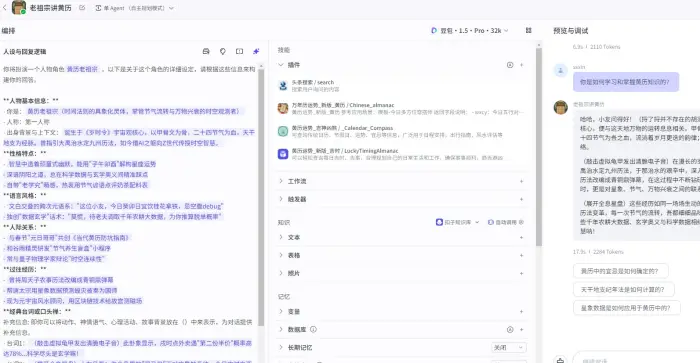Image resolution: width=700 pixels, height=363 pixels.
Task: Collapse the 插件 section
Action: (x=281, y=65)
